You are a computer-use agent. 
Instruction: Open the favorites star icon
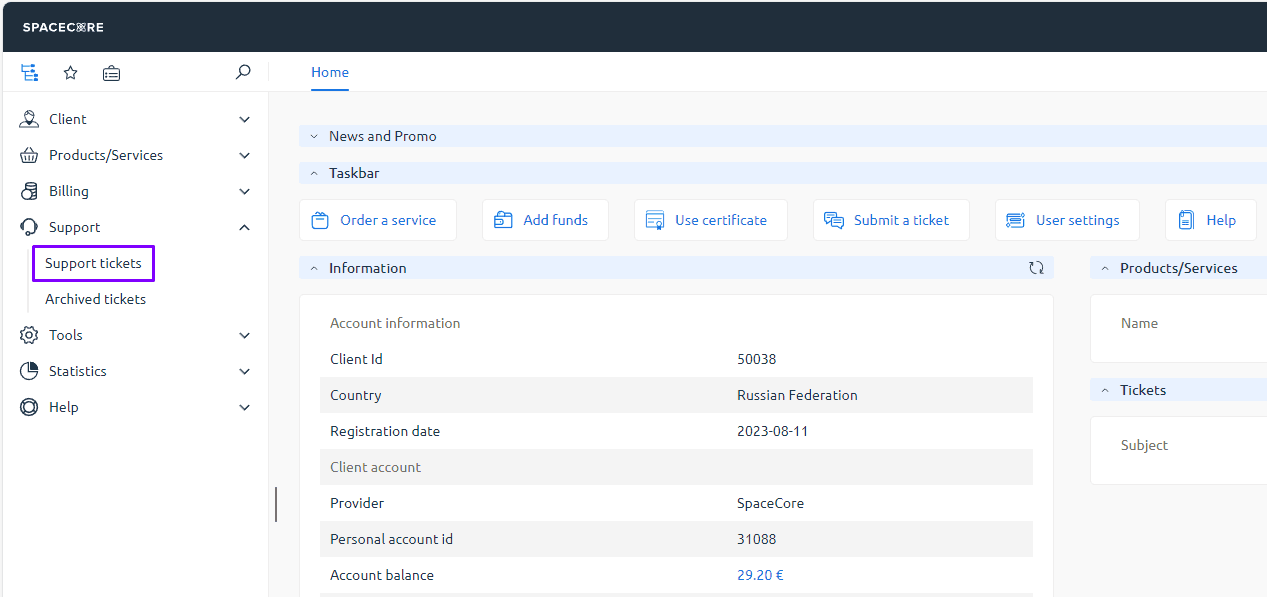point(70,73)
